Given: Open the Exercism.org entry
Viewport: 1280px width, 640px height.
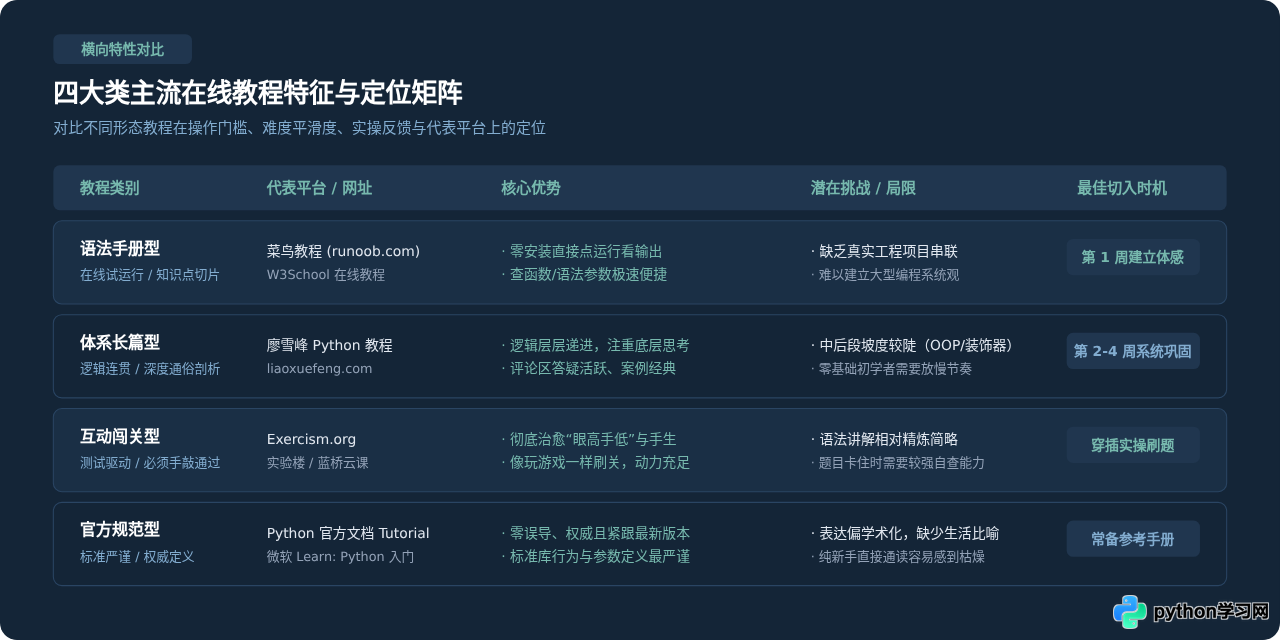Looking at the screenshot, I should (x=311, y=439).
